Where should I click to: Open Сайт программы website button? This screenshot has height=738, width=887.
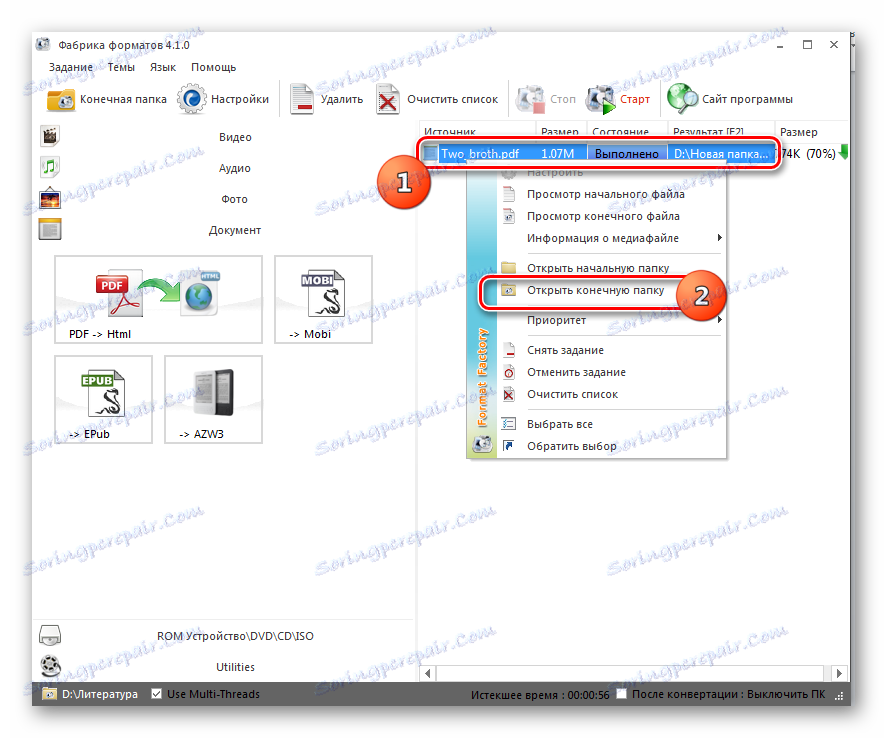coord(730,100)
